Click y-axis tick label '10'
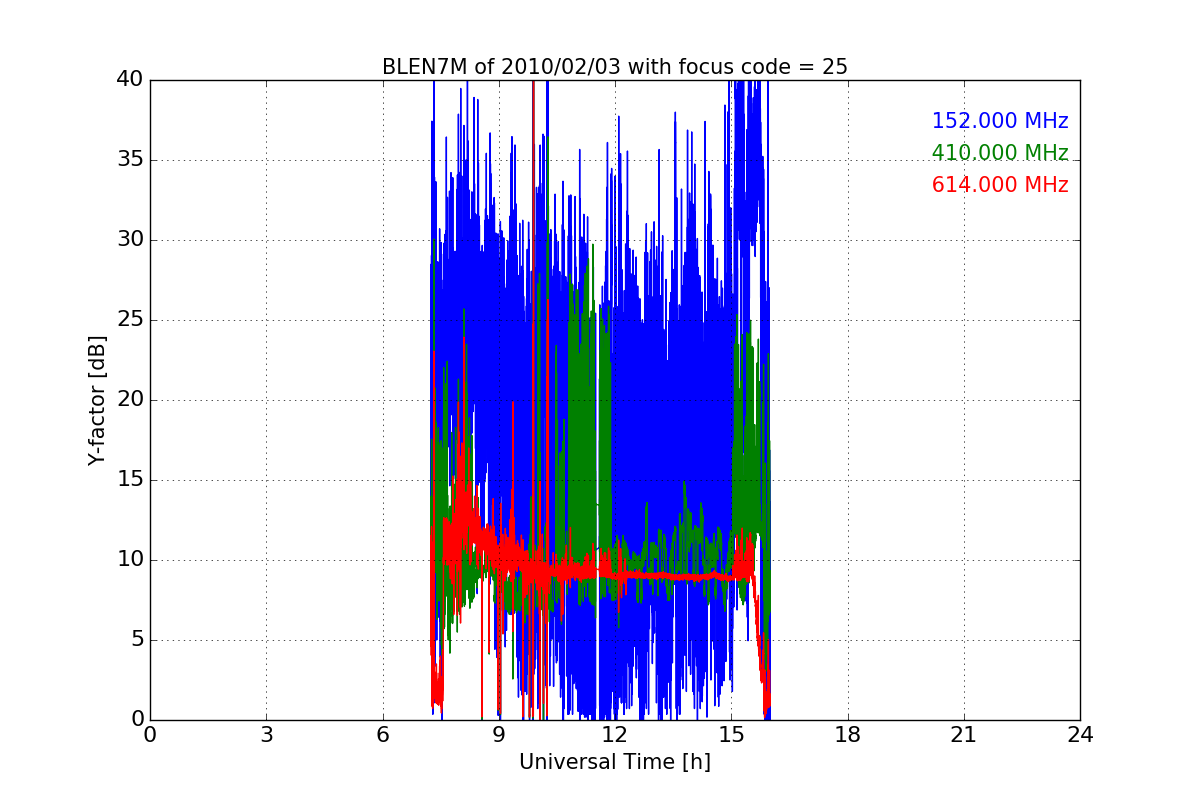Viewport: 1200px width, 800px height. tap(131, 560)
